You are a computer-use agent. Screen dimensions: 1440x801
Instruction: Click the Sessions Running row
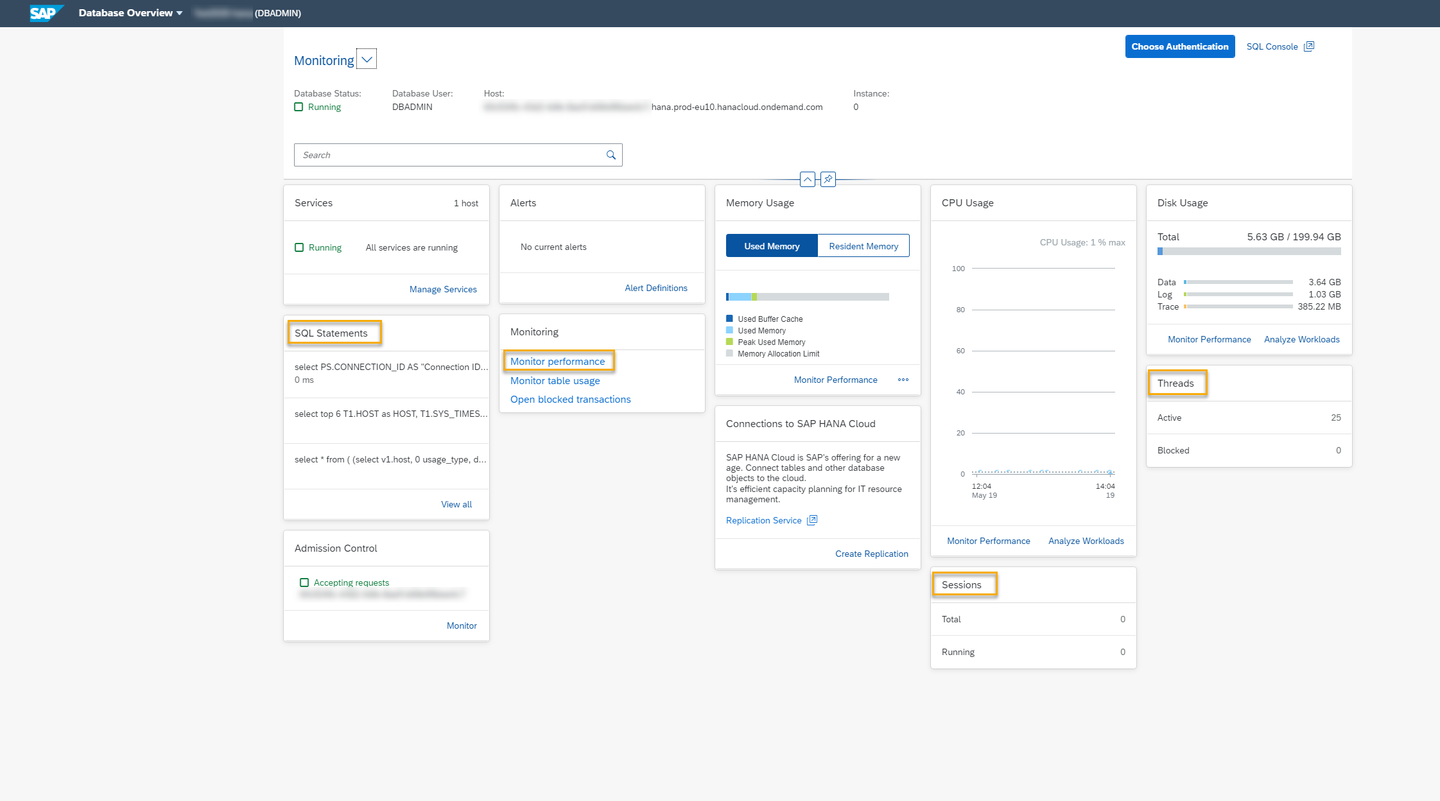(x=1033, y=652)
